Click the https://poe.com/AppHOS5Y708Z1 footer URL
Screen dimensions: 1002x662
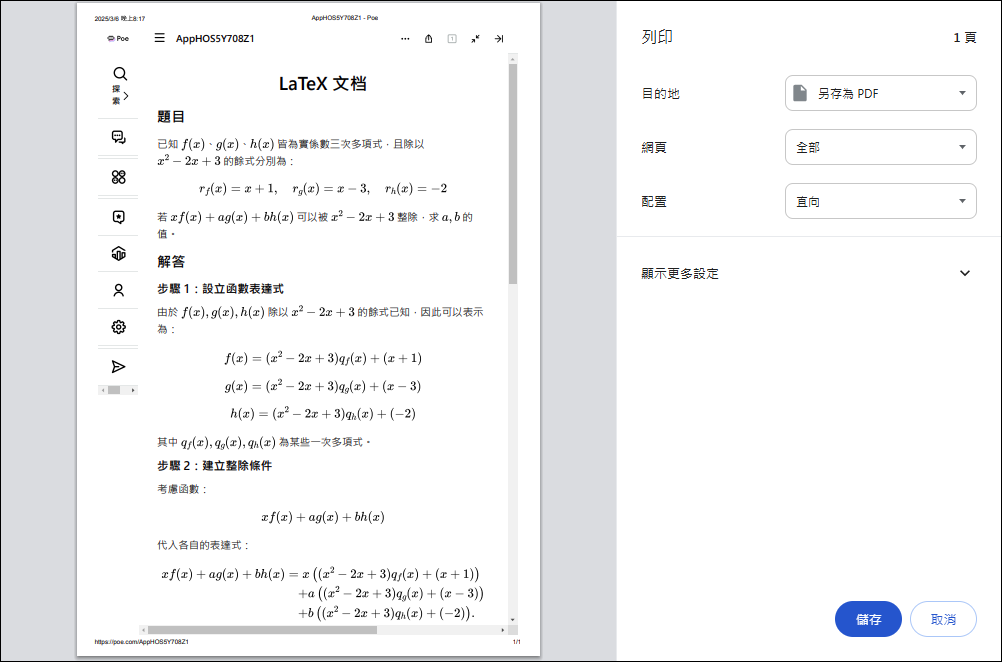tap(141, 642)
